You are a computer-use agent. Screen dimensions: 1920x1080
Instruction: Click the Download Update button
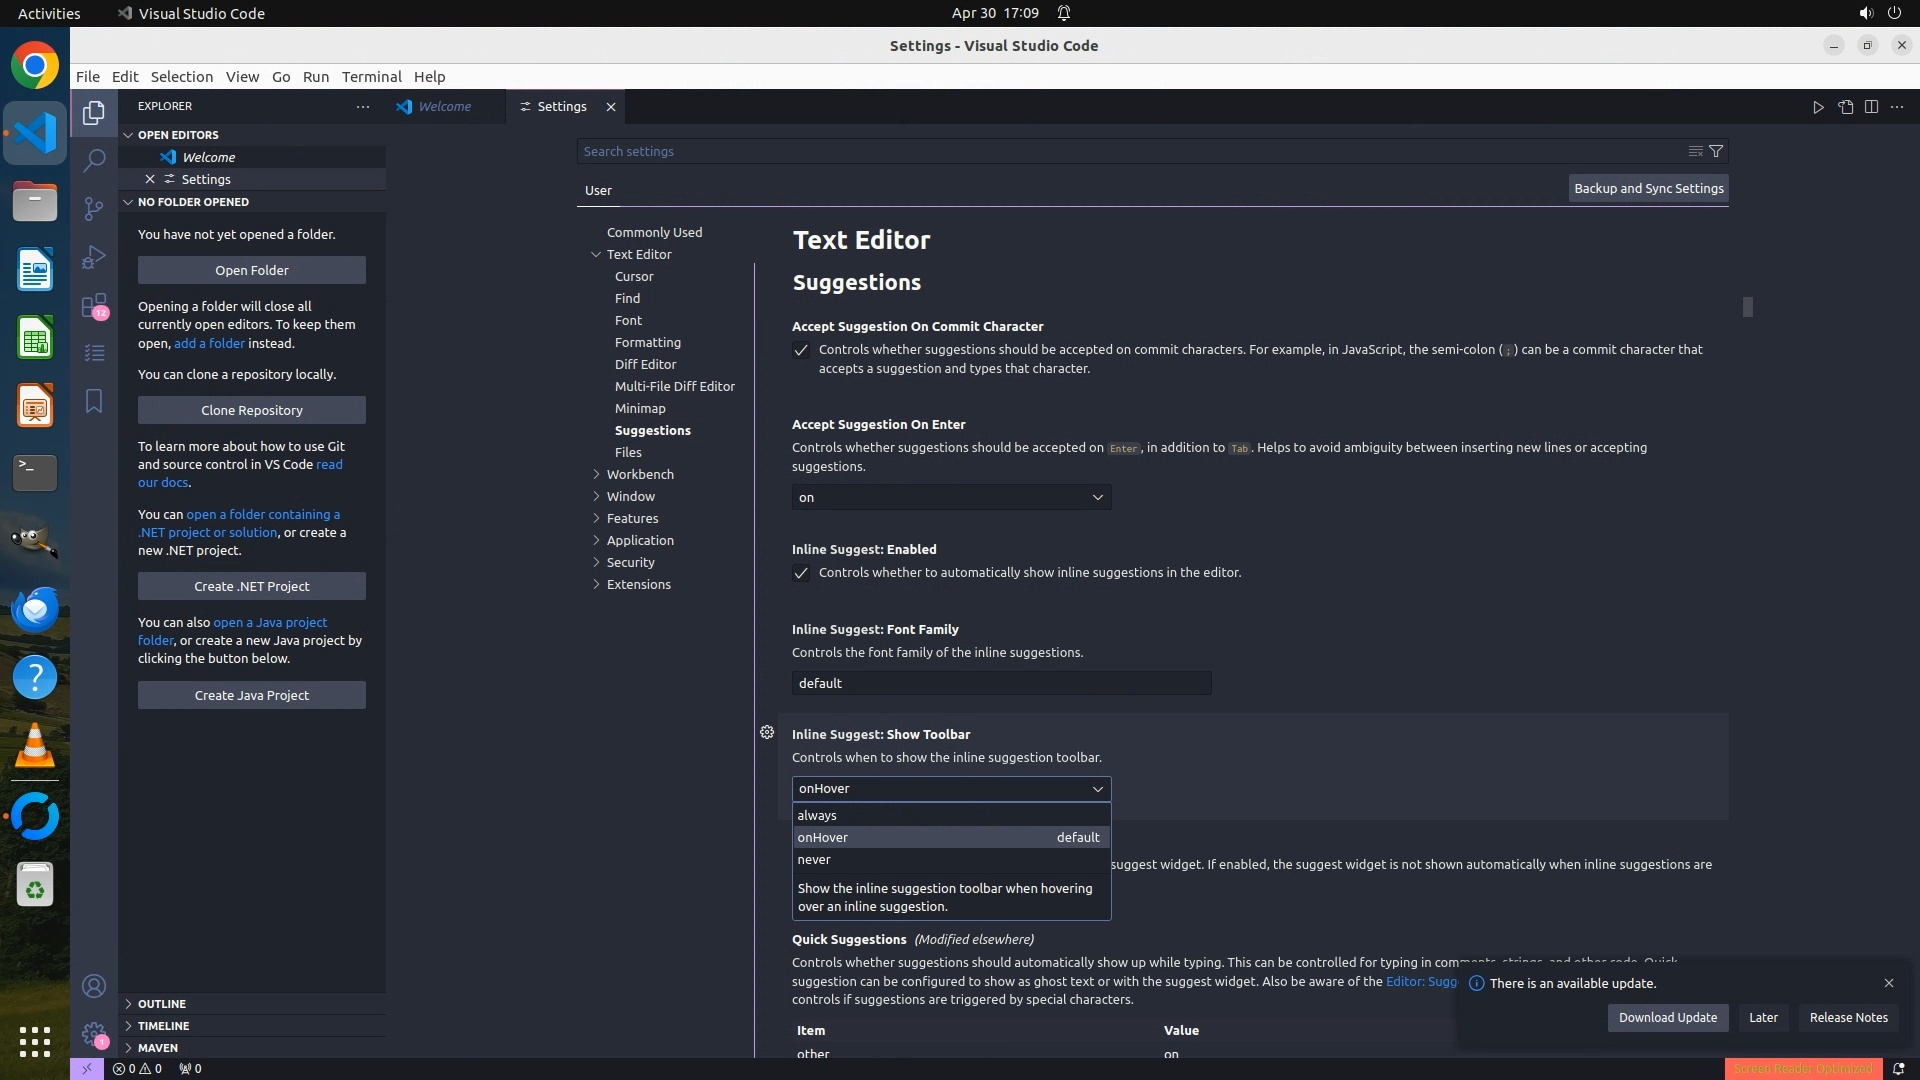pos(1667,1017)
